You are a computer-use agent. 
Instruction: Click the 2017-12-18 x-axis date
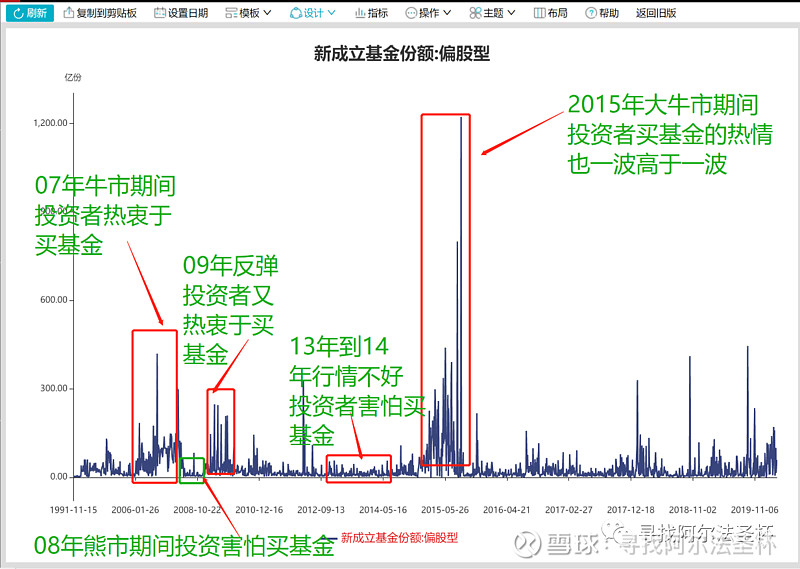click(x=631, y=510)
